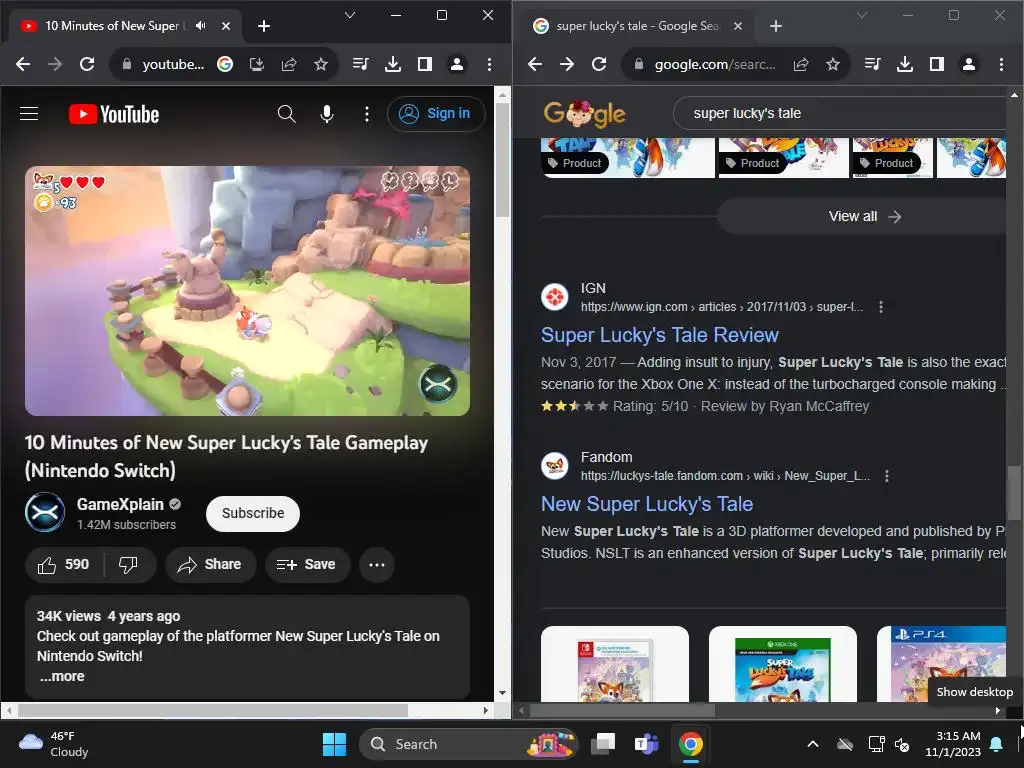1024x768 pixels.
Task: Close the YouTube tab
Action: (225, 26)
